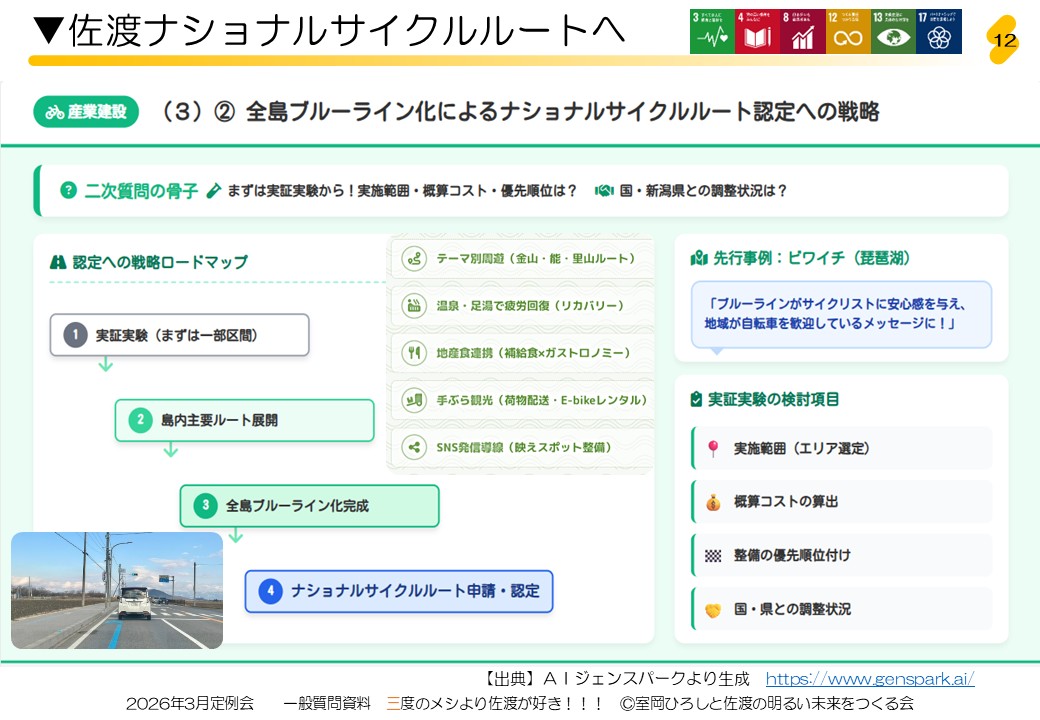Click the red pin icon beside 実施範囲

click(x=713, y=449)
